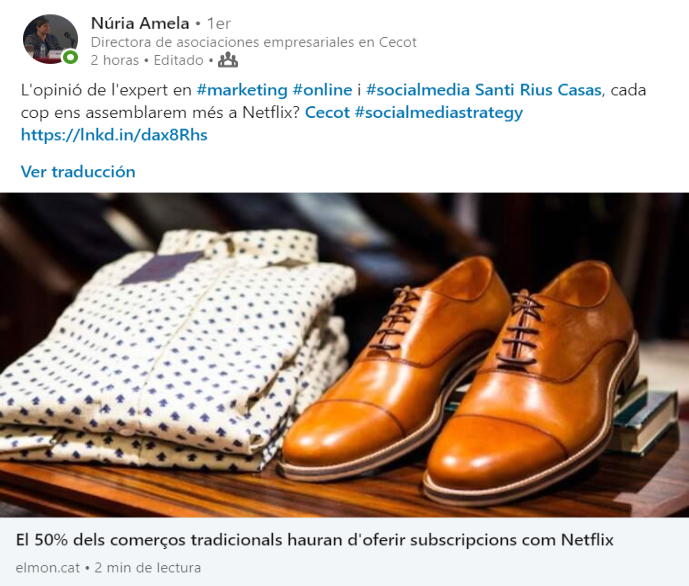Open the #socialmediastrategy hashtag
This screenshot has width=689, height=586.
coord(439,113)
